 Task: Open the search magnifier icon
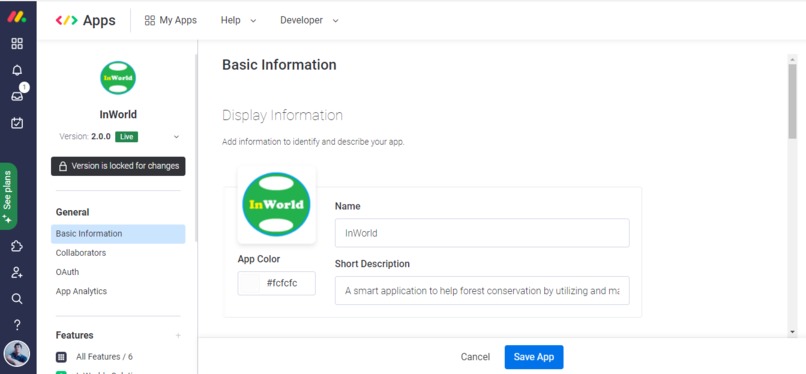point(17,298)
